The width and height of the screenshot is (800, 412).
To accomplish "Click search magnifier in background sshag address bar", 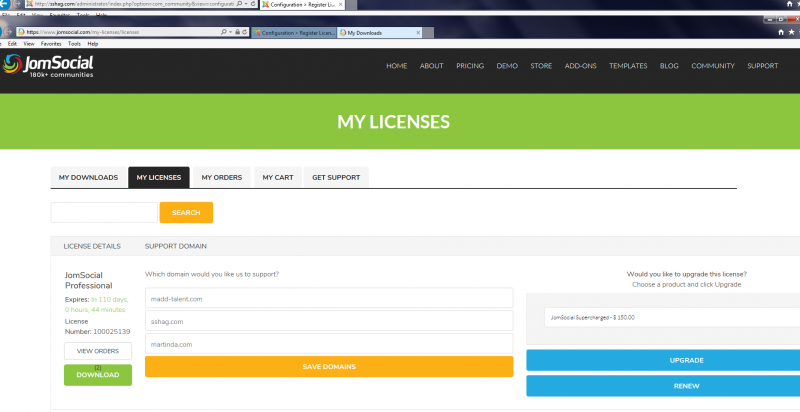I will [239, 4].
